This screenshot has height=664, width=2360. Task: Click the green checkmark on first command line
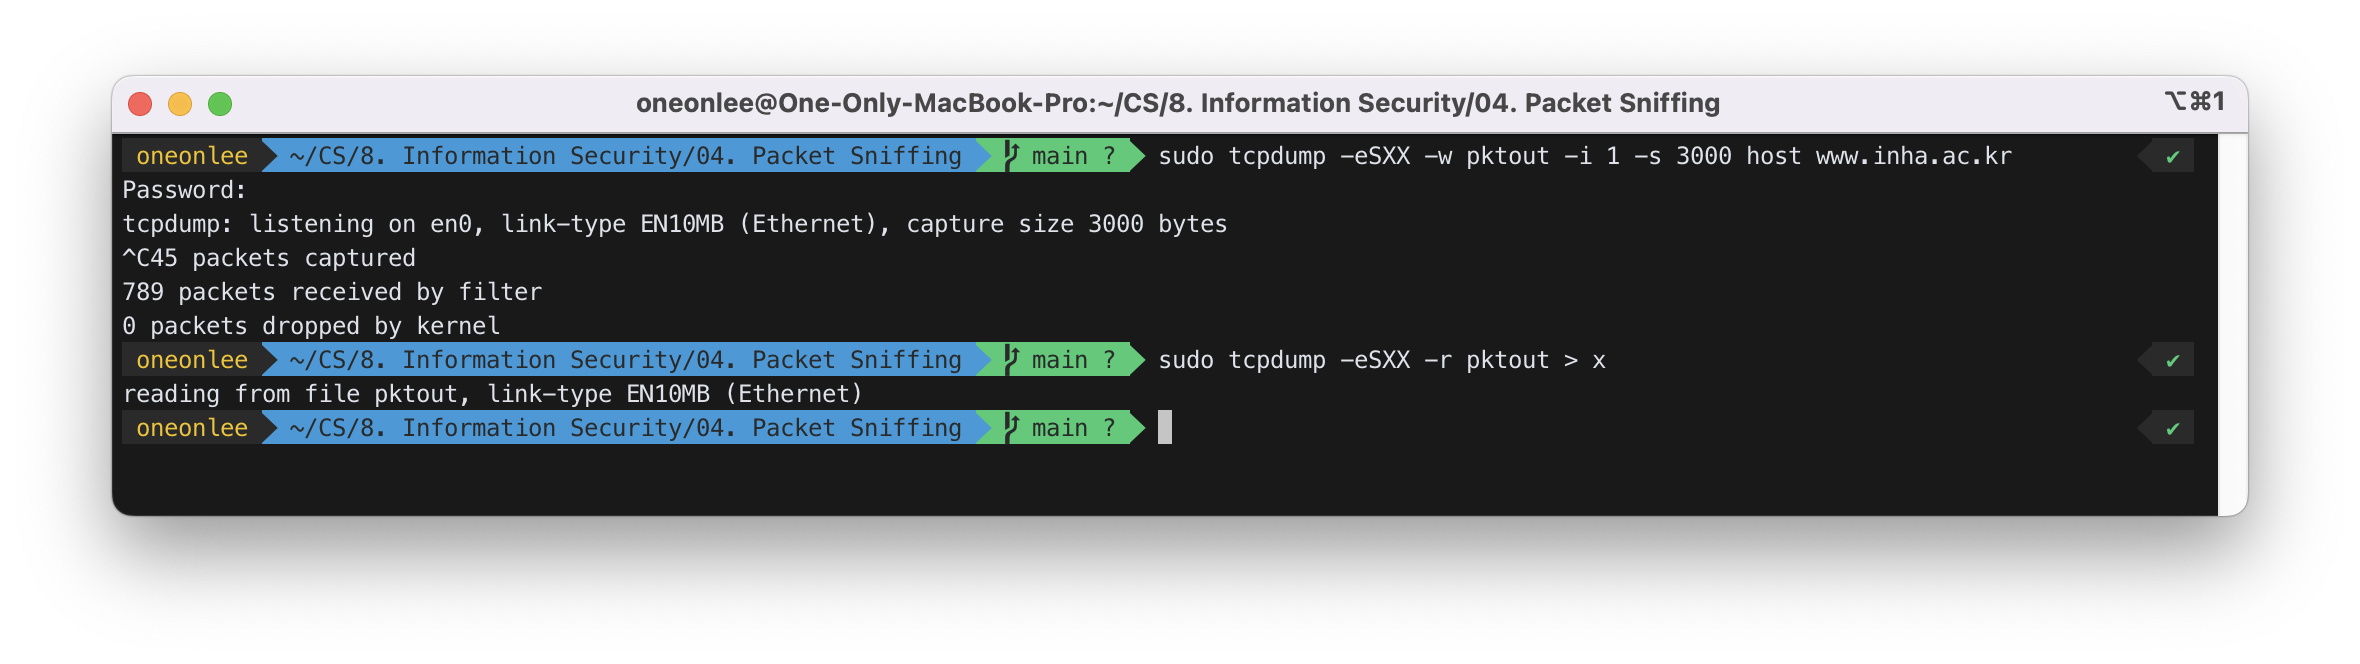[x=2172, y=157]
